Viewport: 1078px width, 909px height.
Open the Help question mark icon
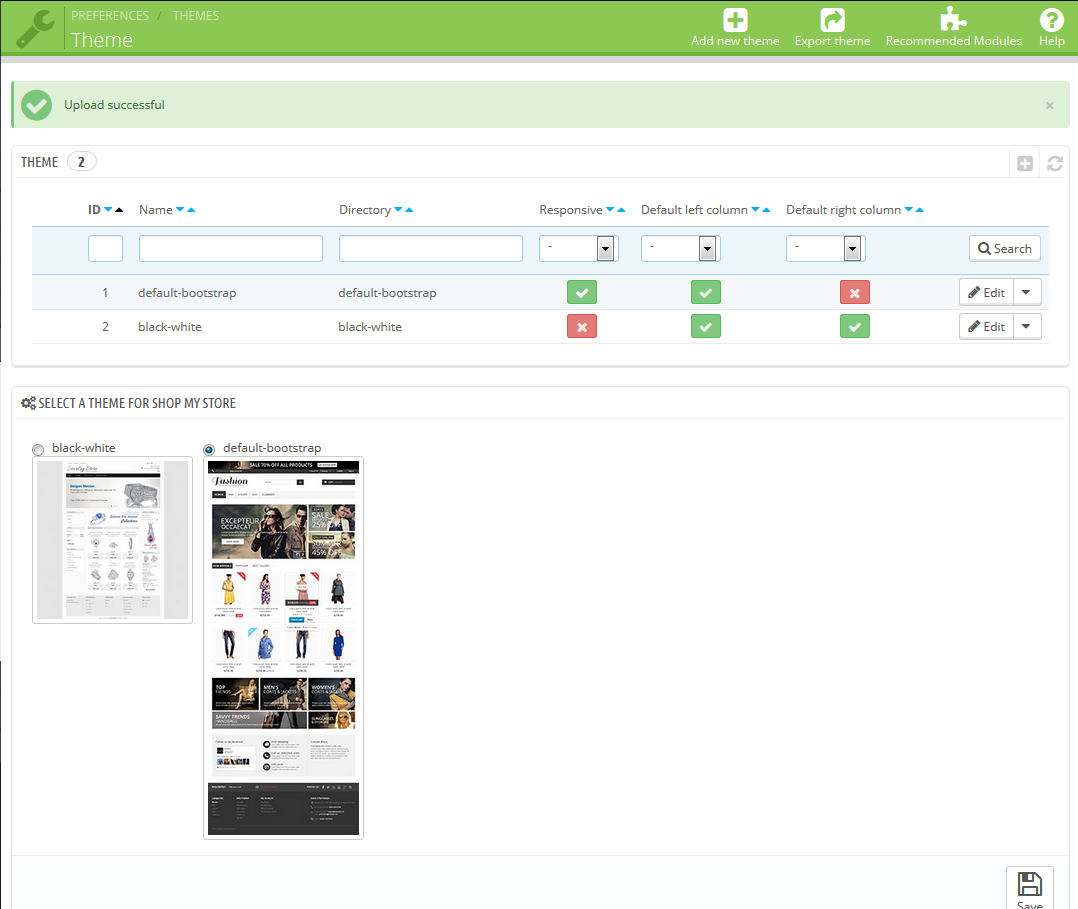(1051, 20)
